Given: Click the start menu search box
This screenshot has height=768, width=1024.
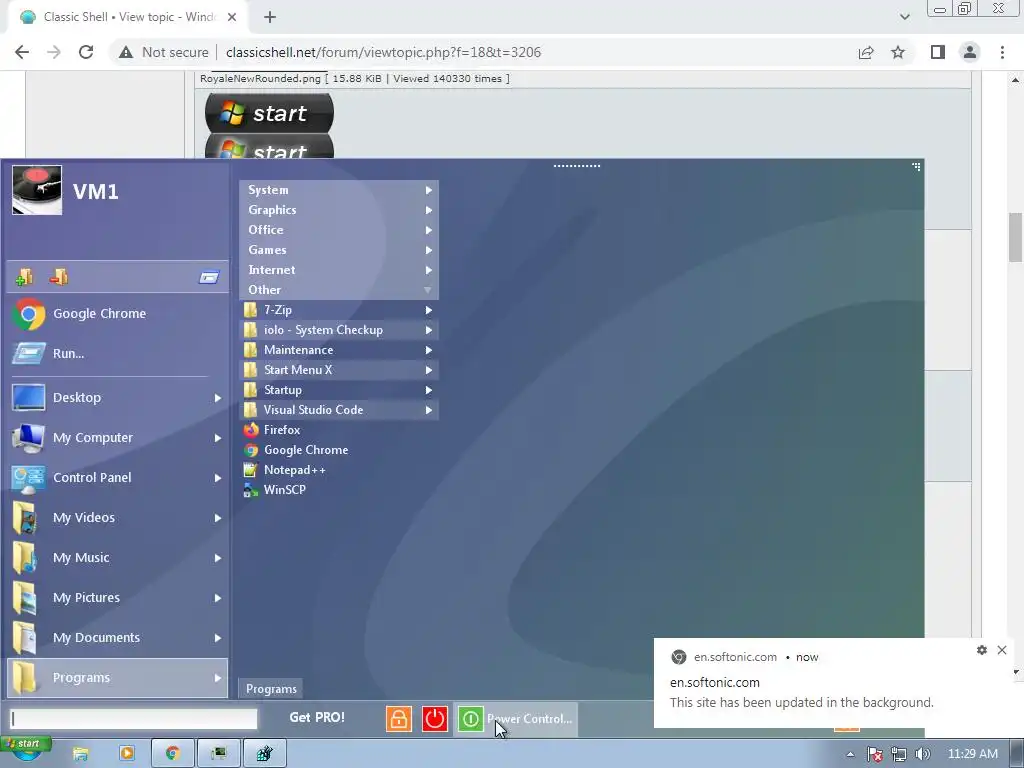Looking at the screenshot, I should pos(134,719).
